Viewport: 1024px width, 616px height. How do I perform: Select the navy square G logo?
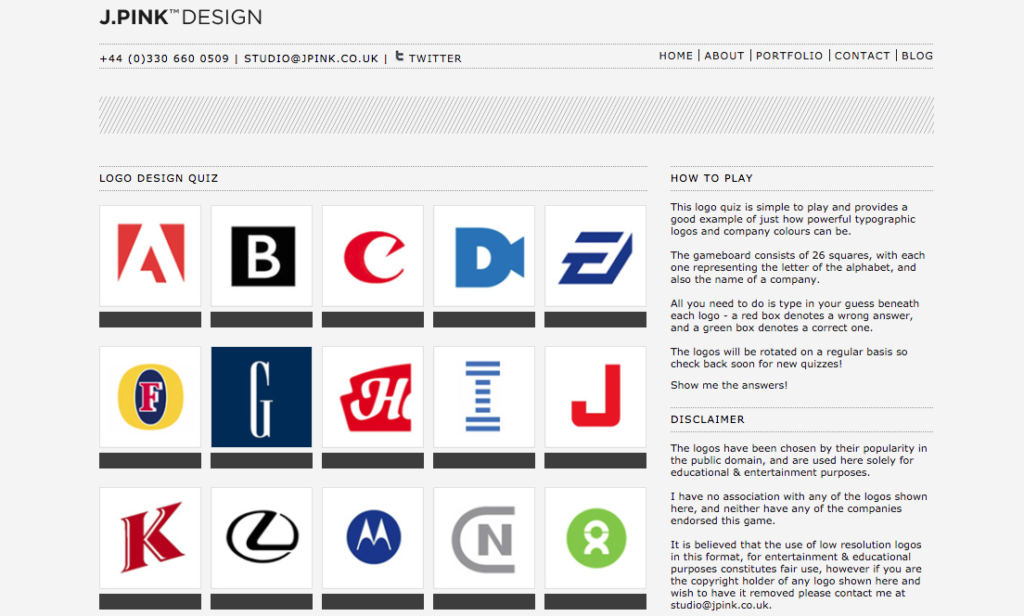(261, 397)
